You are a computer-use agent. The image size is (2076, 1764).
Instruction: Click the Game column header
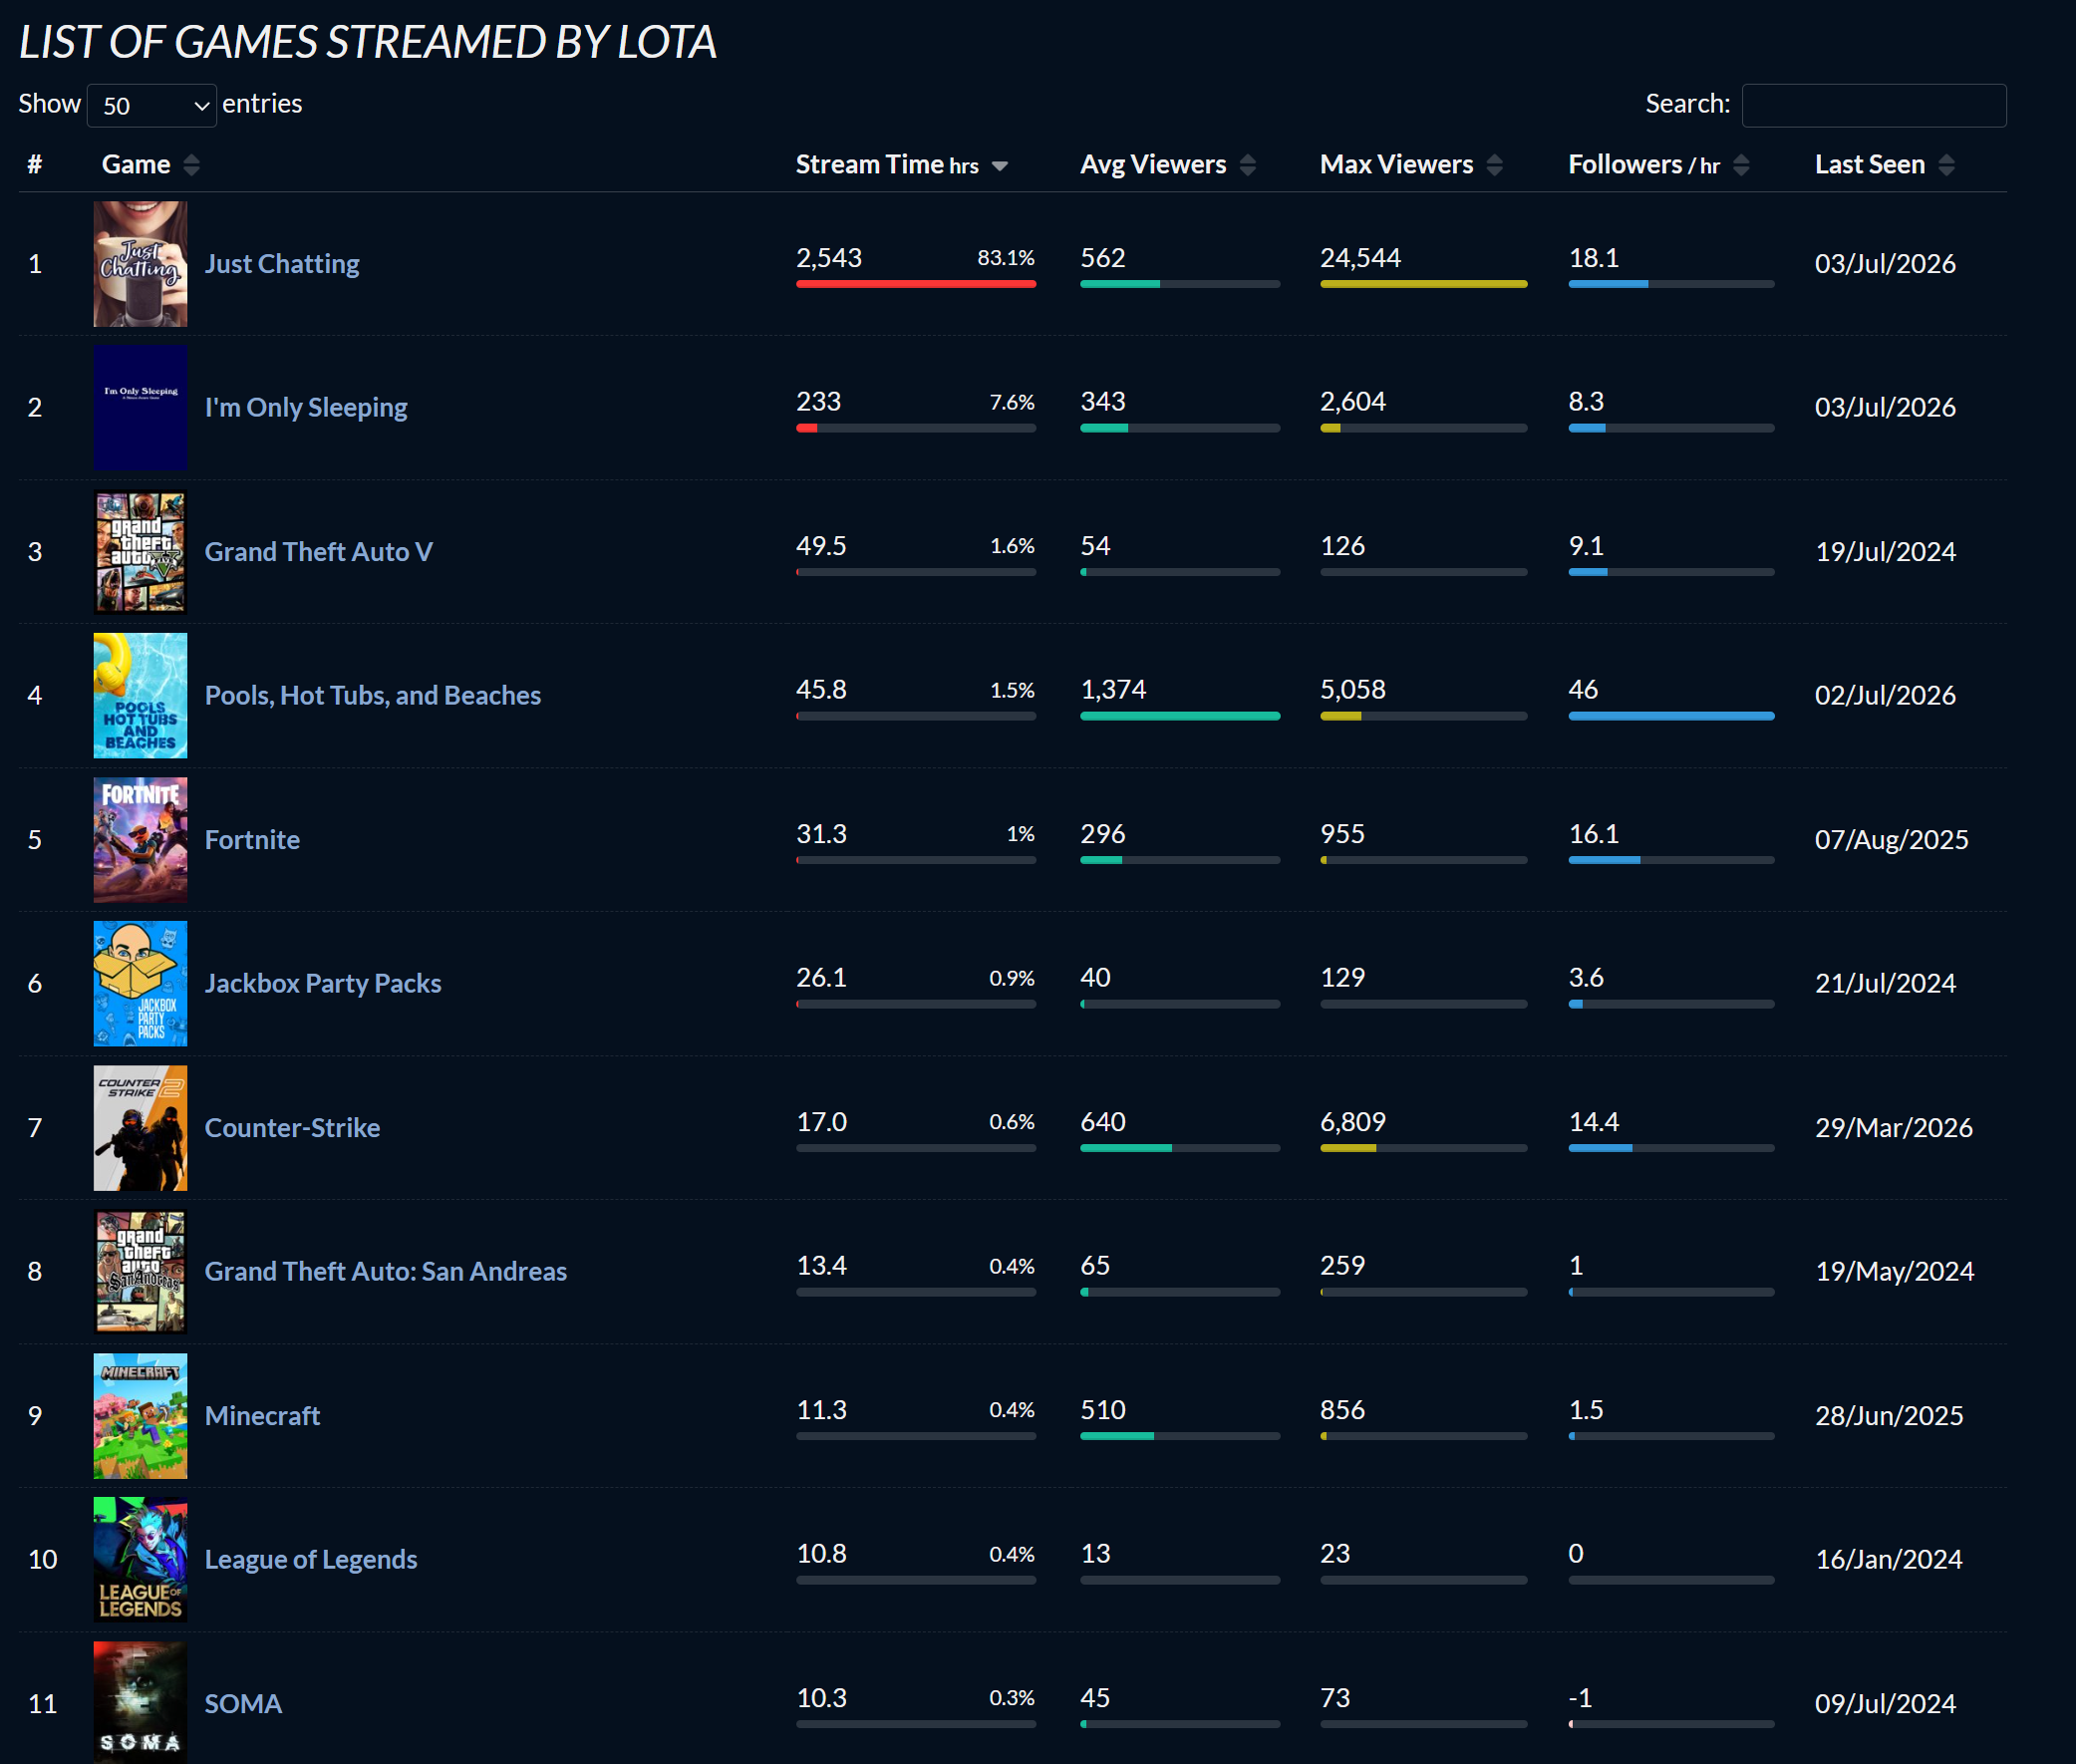pos(136,164)
